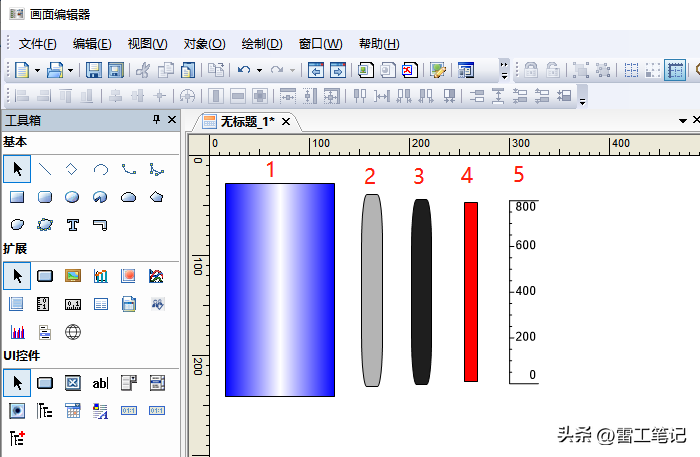
Task: Select the blue gradient rectangle on canvas
Action: click(x=279, y=289)
